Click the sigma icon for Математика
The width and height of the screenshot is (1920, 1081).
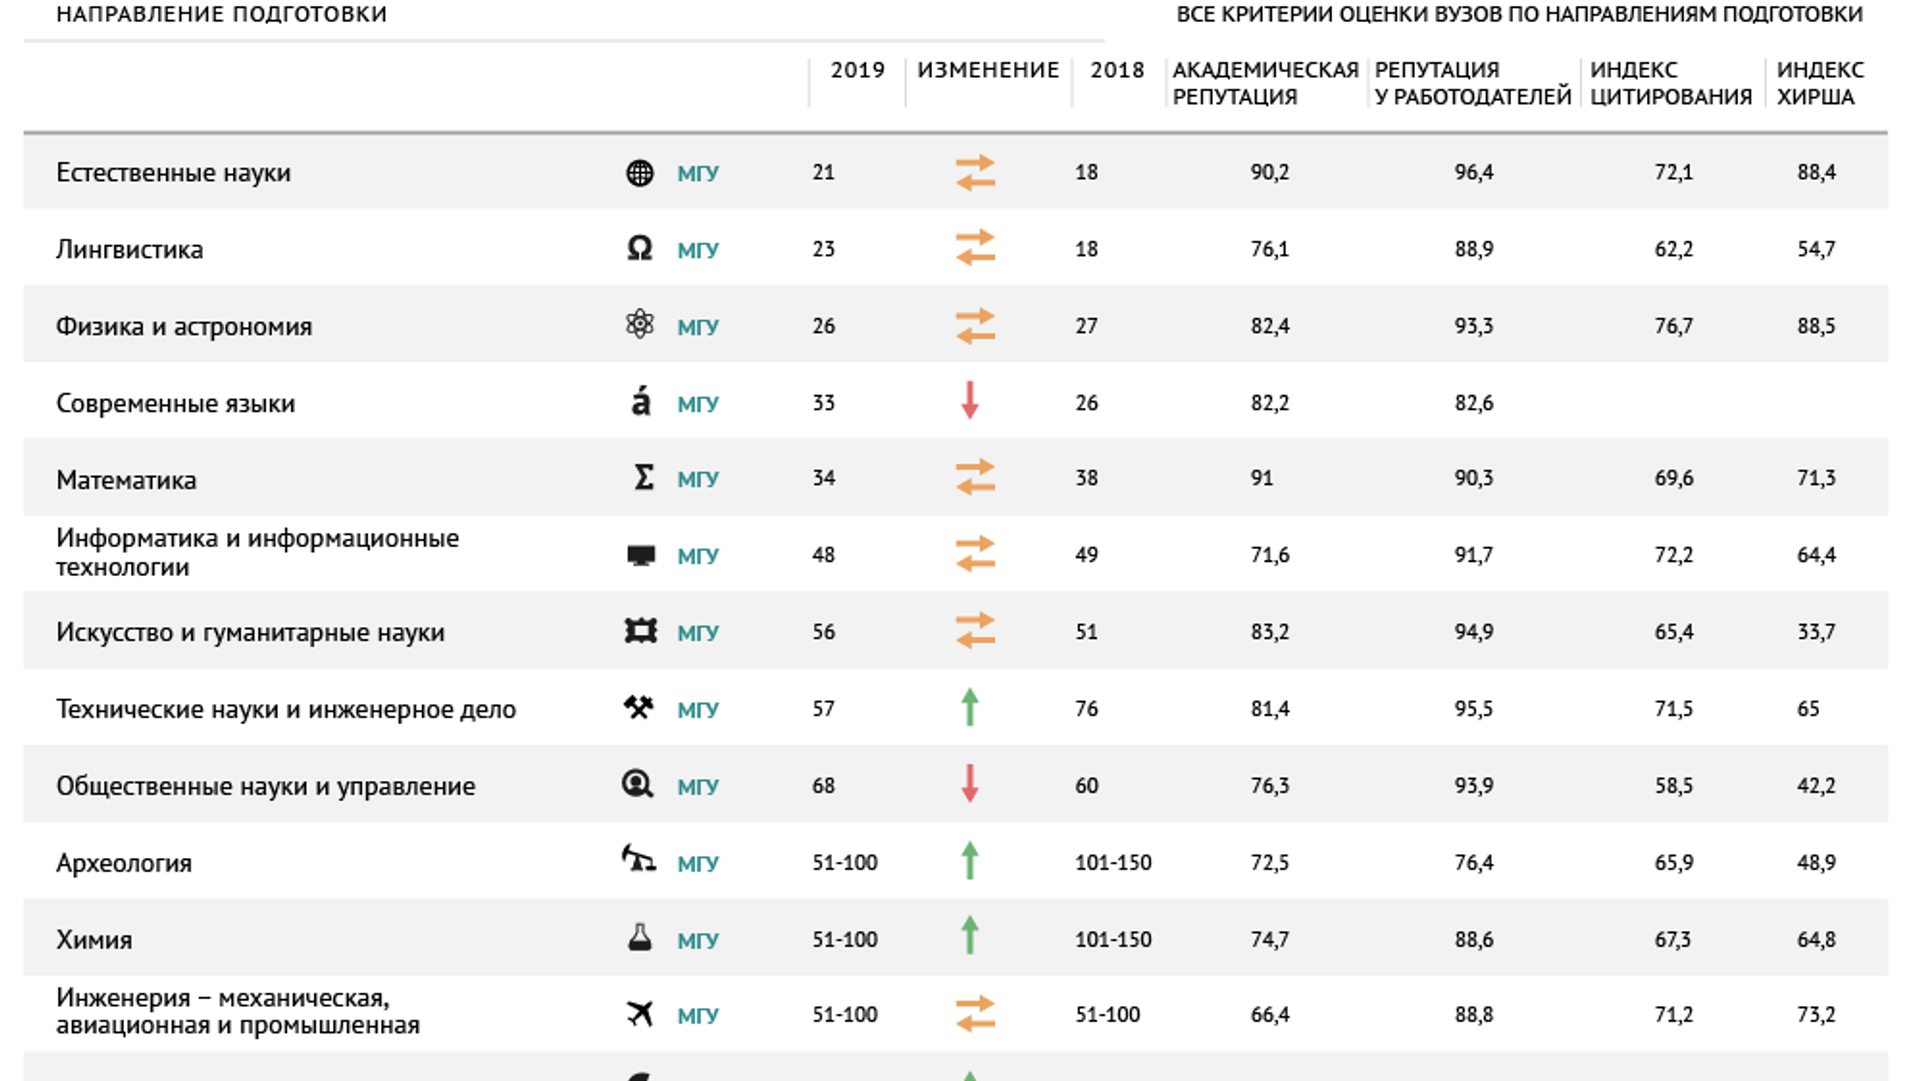[x=644, y=477]
